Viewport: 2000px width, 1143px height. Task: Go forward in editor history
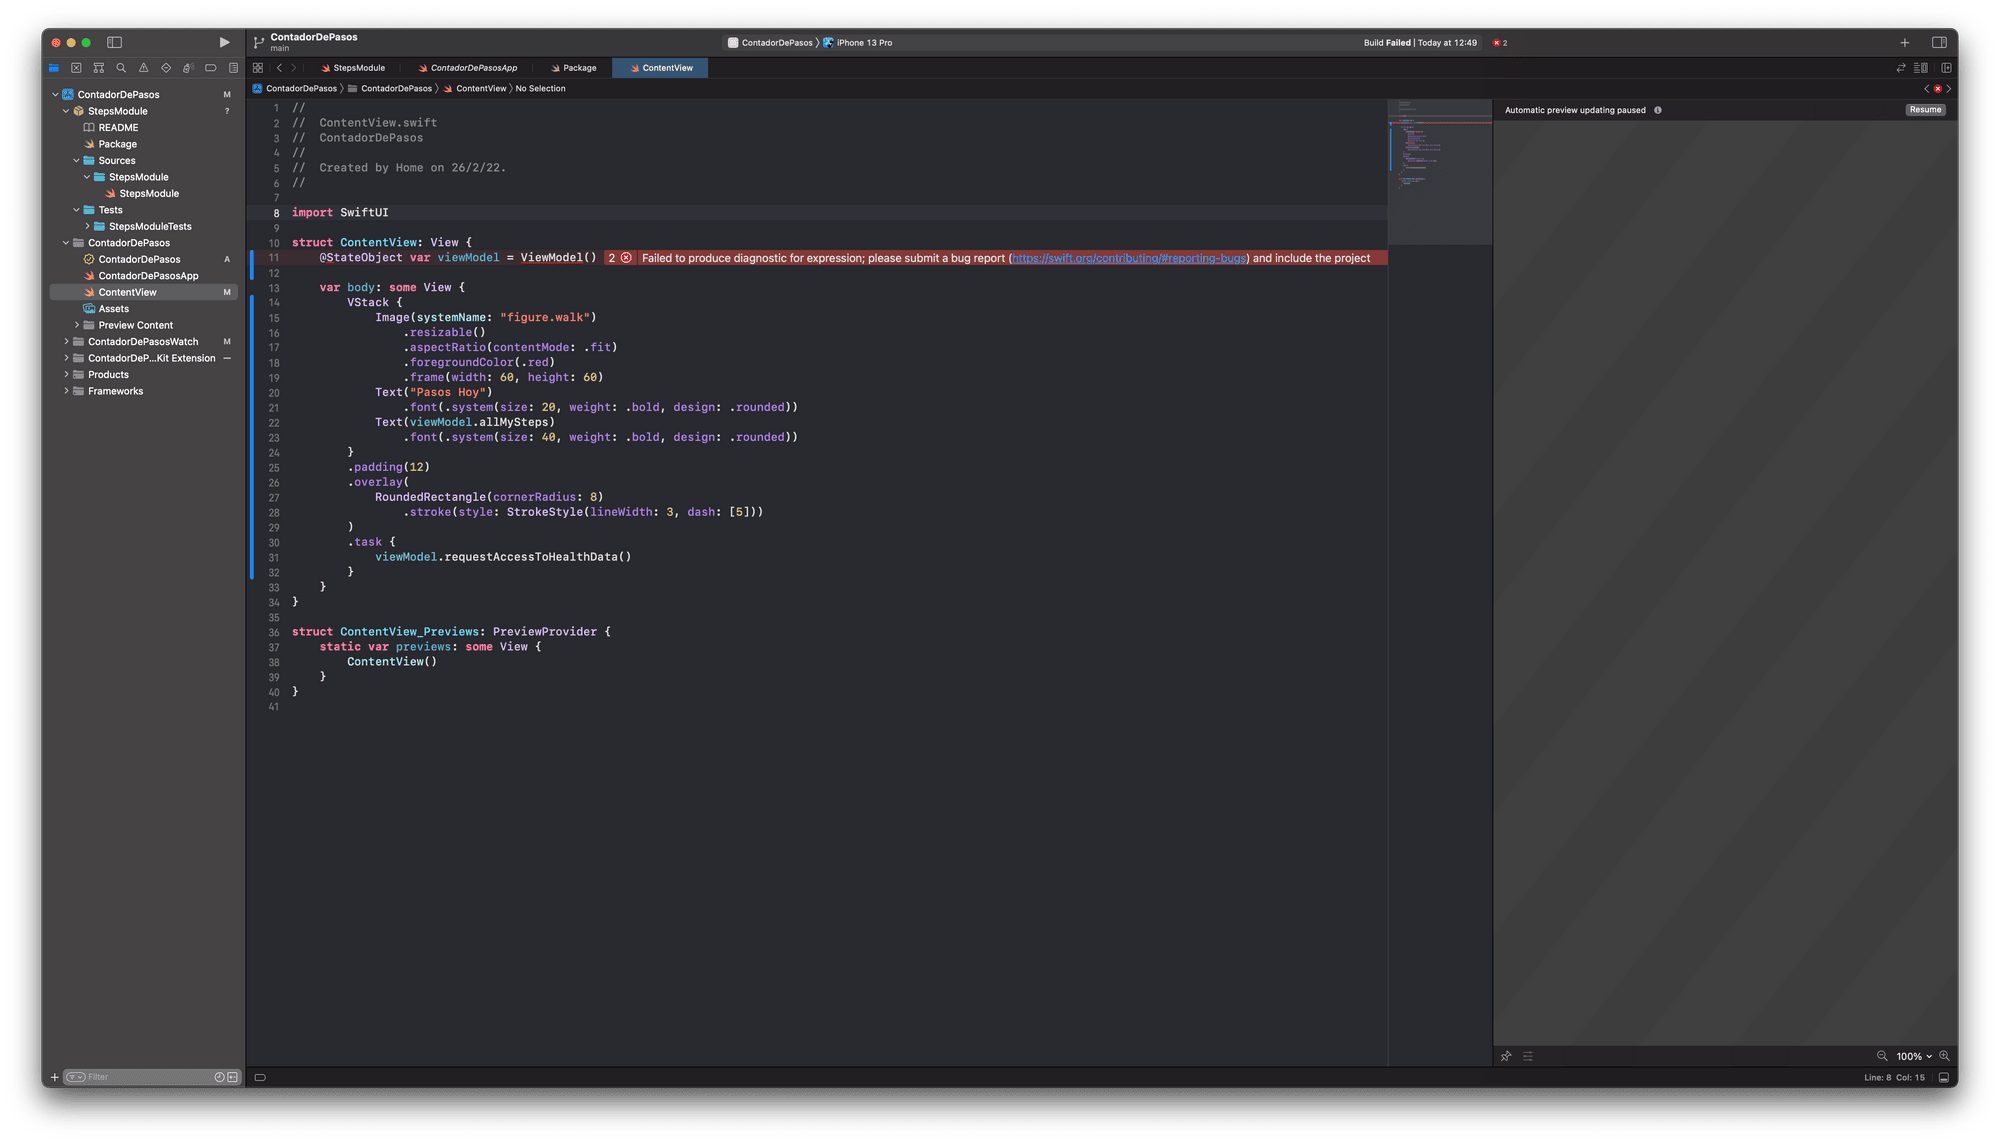click(294, 68)
